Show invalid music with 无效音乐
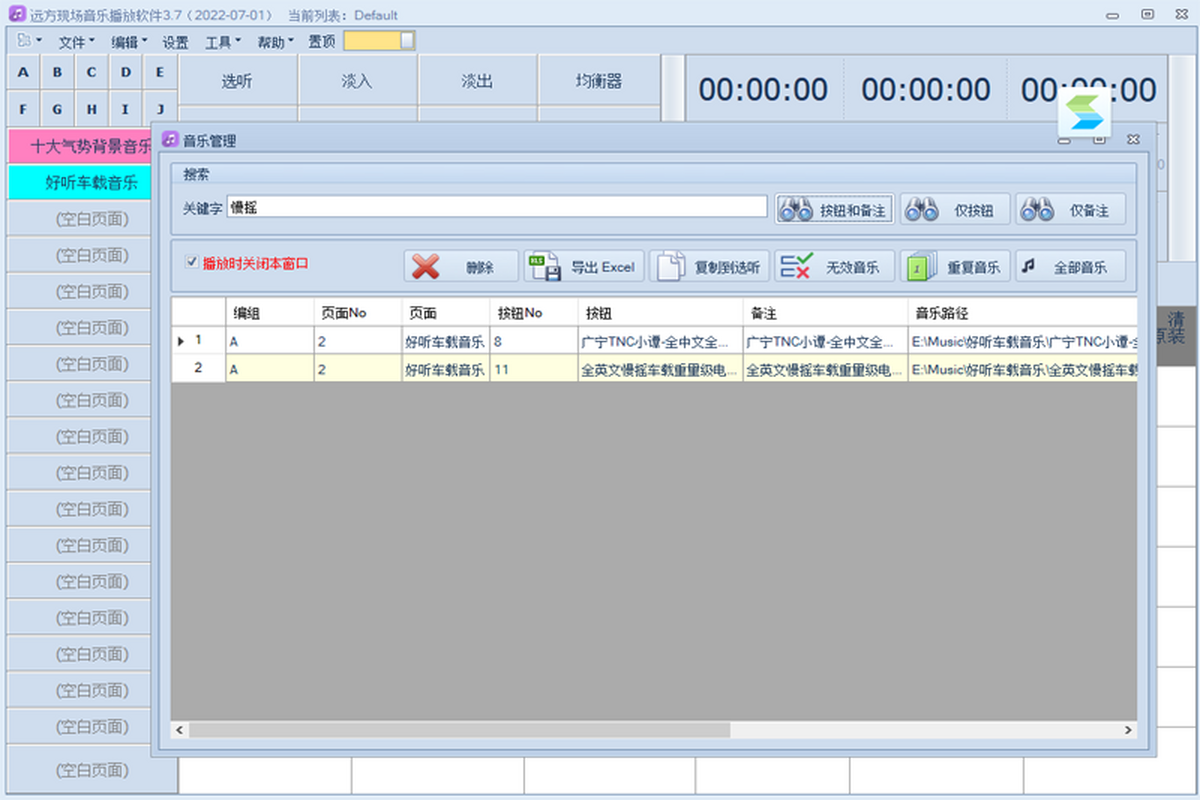1200x800 pixels. [x=833, y=267]
